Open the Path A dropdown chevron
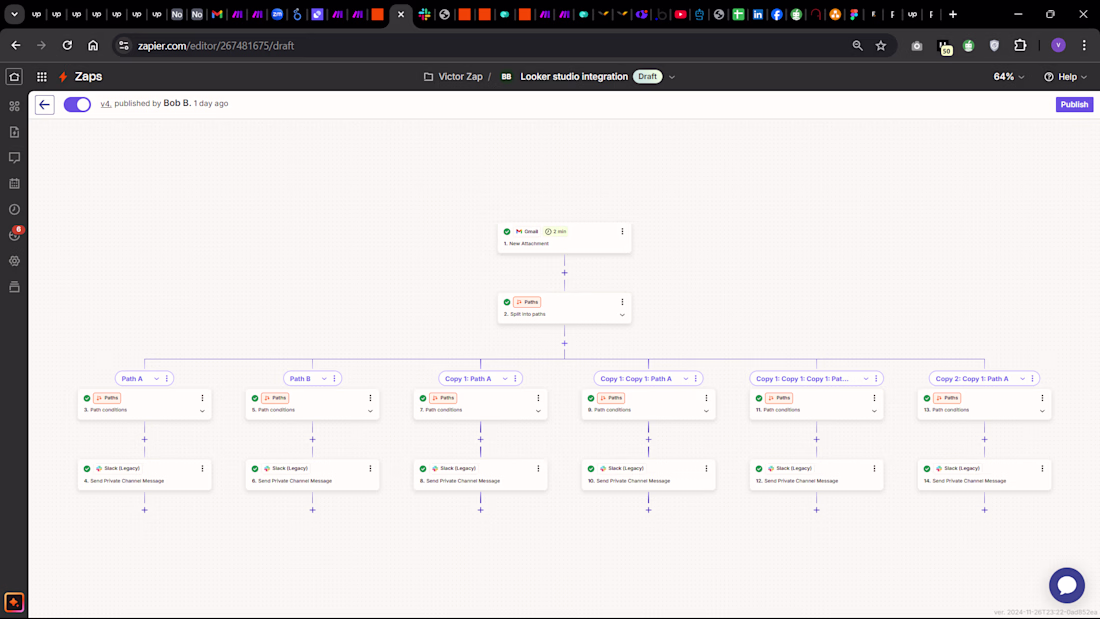Screen dimensions: 1100x619 coord(156,379)
